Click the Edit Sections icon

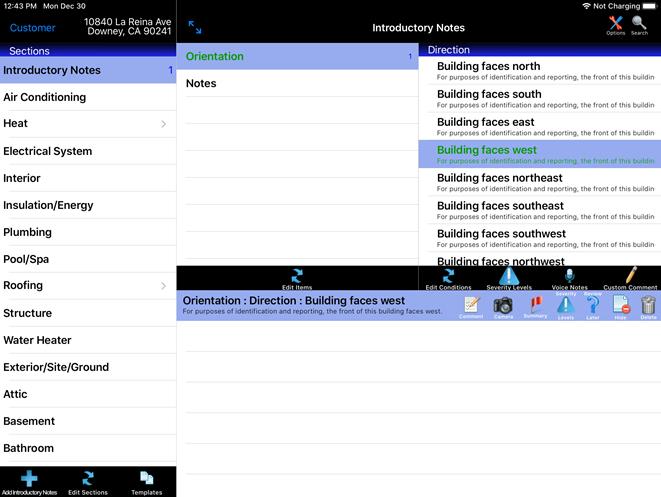(x=88, y=481)
